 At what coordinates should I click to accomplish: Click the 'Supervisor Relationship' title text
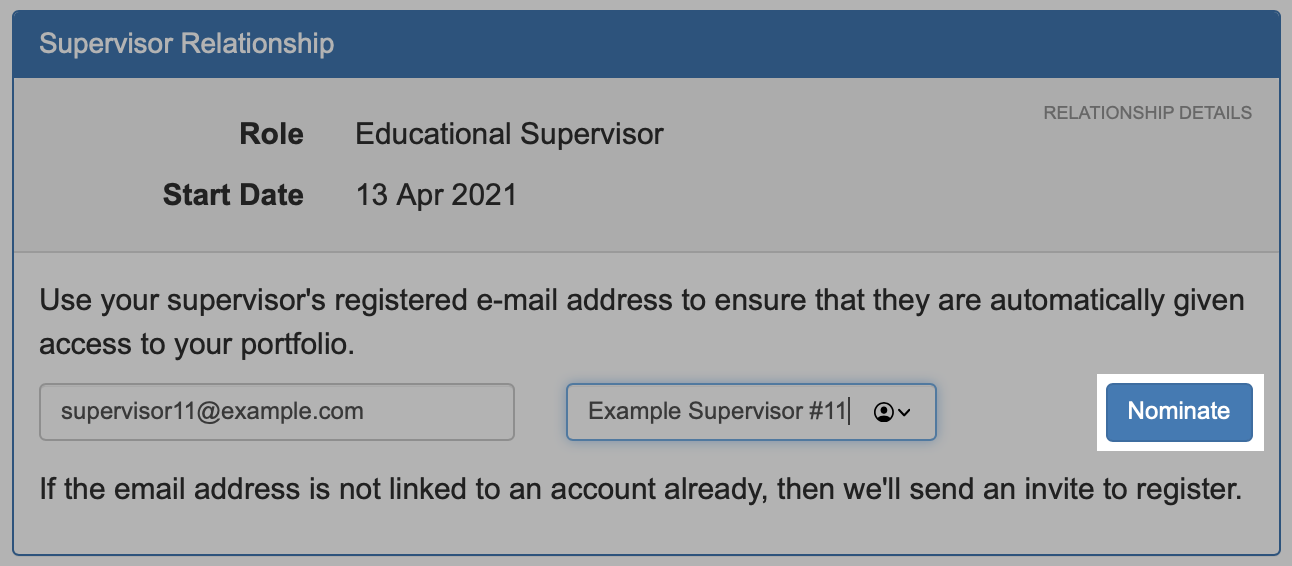coord(186,44)
